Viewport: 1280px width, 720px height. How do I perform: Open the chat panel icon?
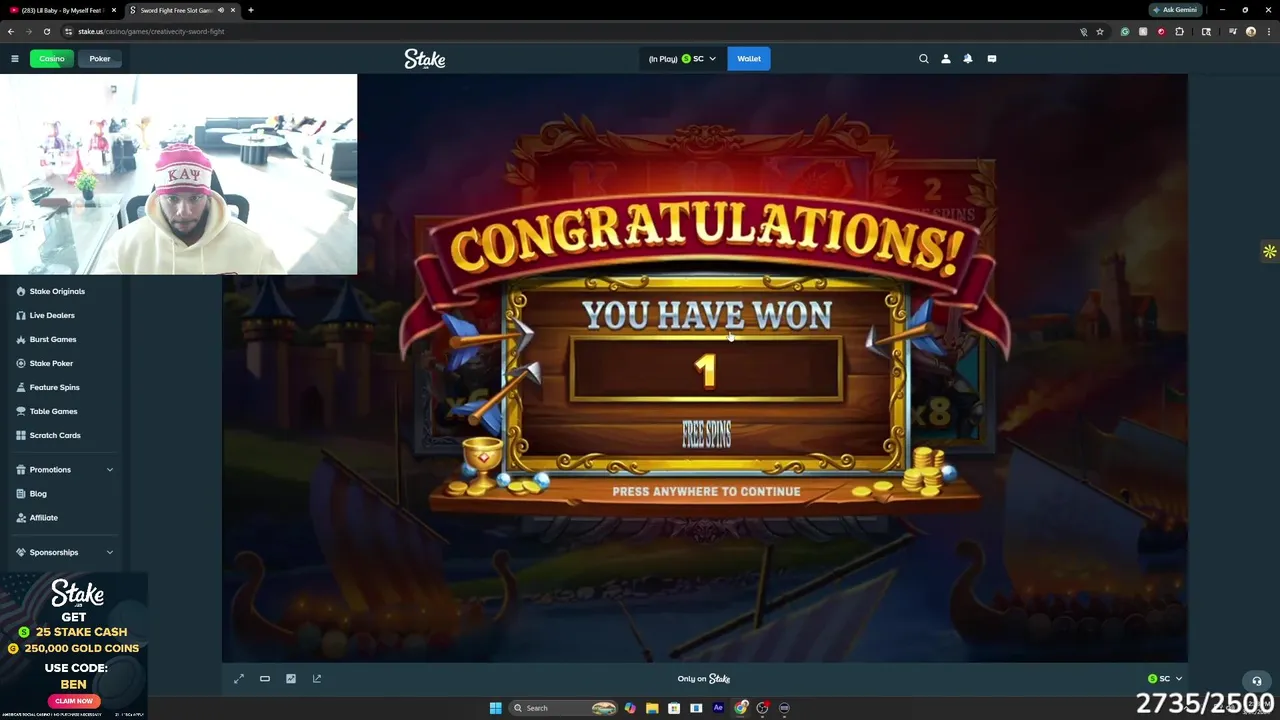coord(992,59)
